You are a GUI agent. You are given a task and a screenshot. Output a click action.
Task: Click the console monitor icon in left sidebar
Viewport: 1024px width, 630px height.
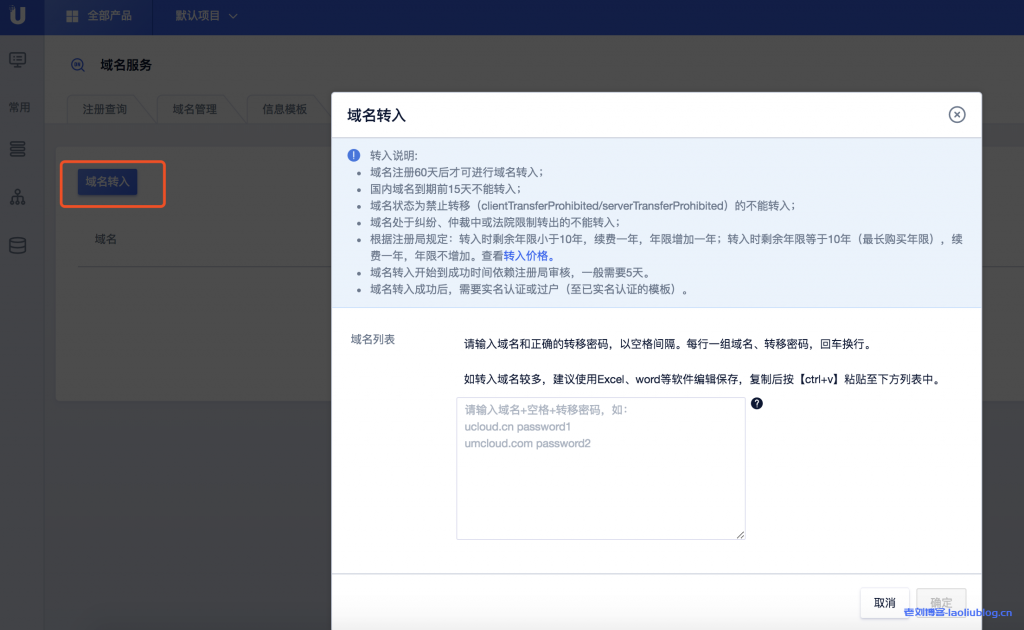17,60
